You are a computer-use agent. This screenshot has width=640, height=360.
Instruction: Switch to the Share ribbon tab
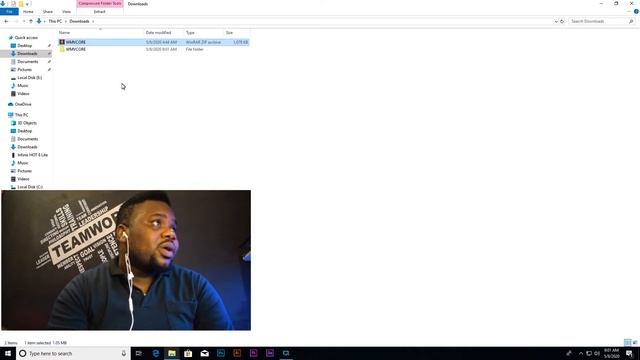pos(48,12)
